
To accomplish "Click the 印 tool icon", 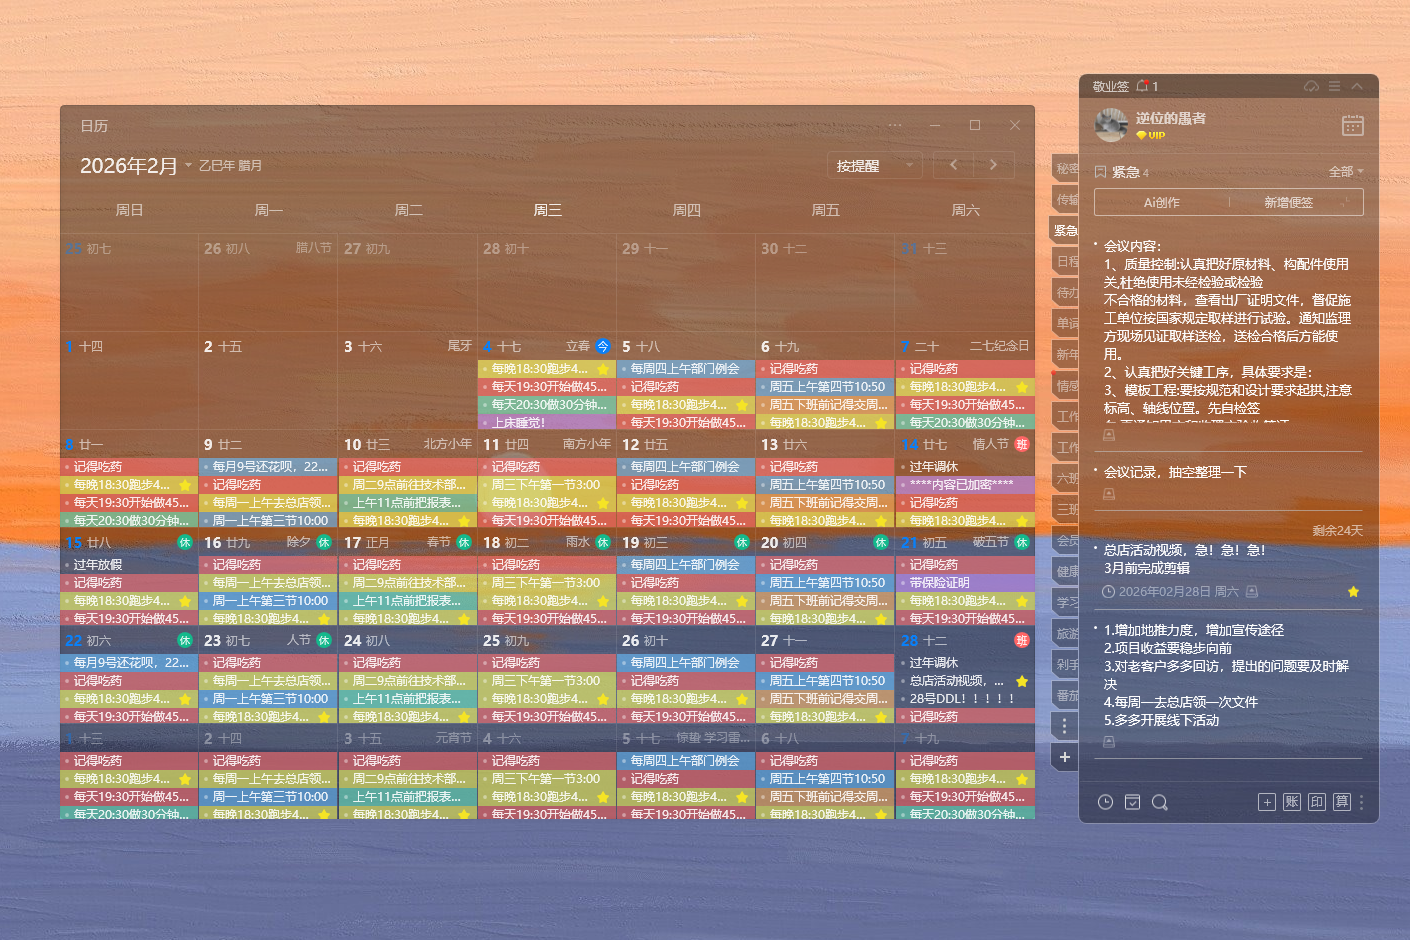I will coord(1317,802).
